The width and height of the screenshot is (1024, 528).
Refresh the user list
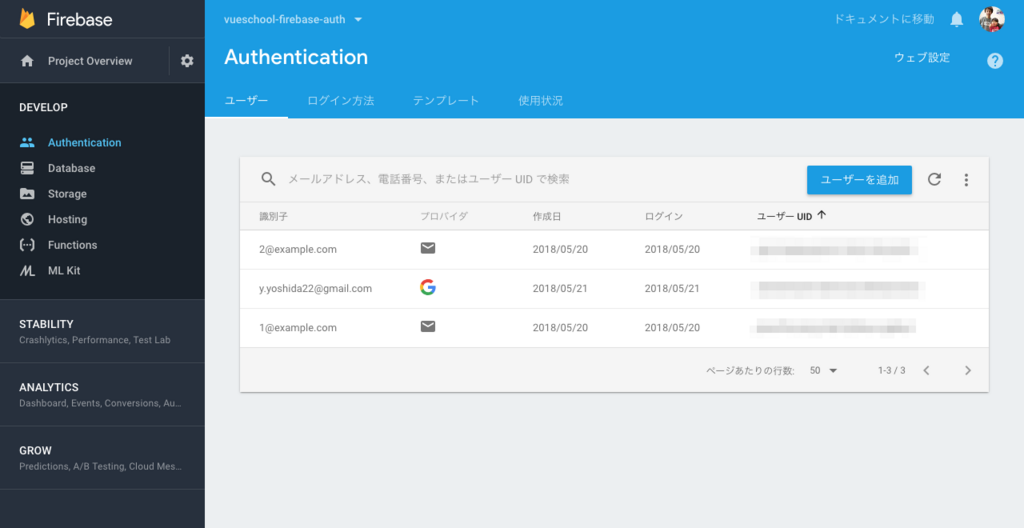[935, 179]
